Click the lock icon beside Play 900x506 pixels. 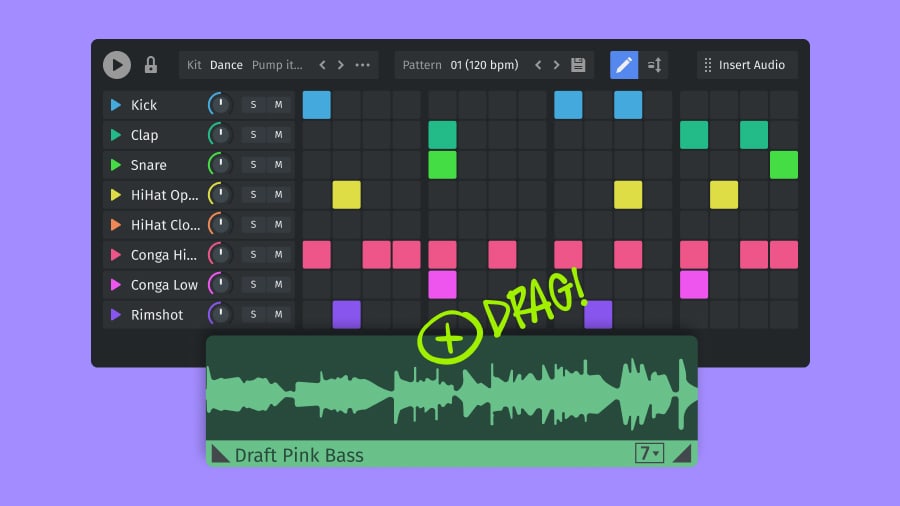click(x=151, y=65)
